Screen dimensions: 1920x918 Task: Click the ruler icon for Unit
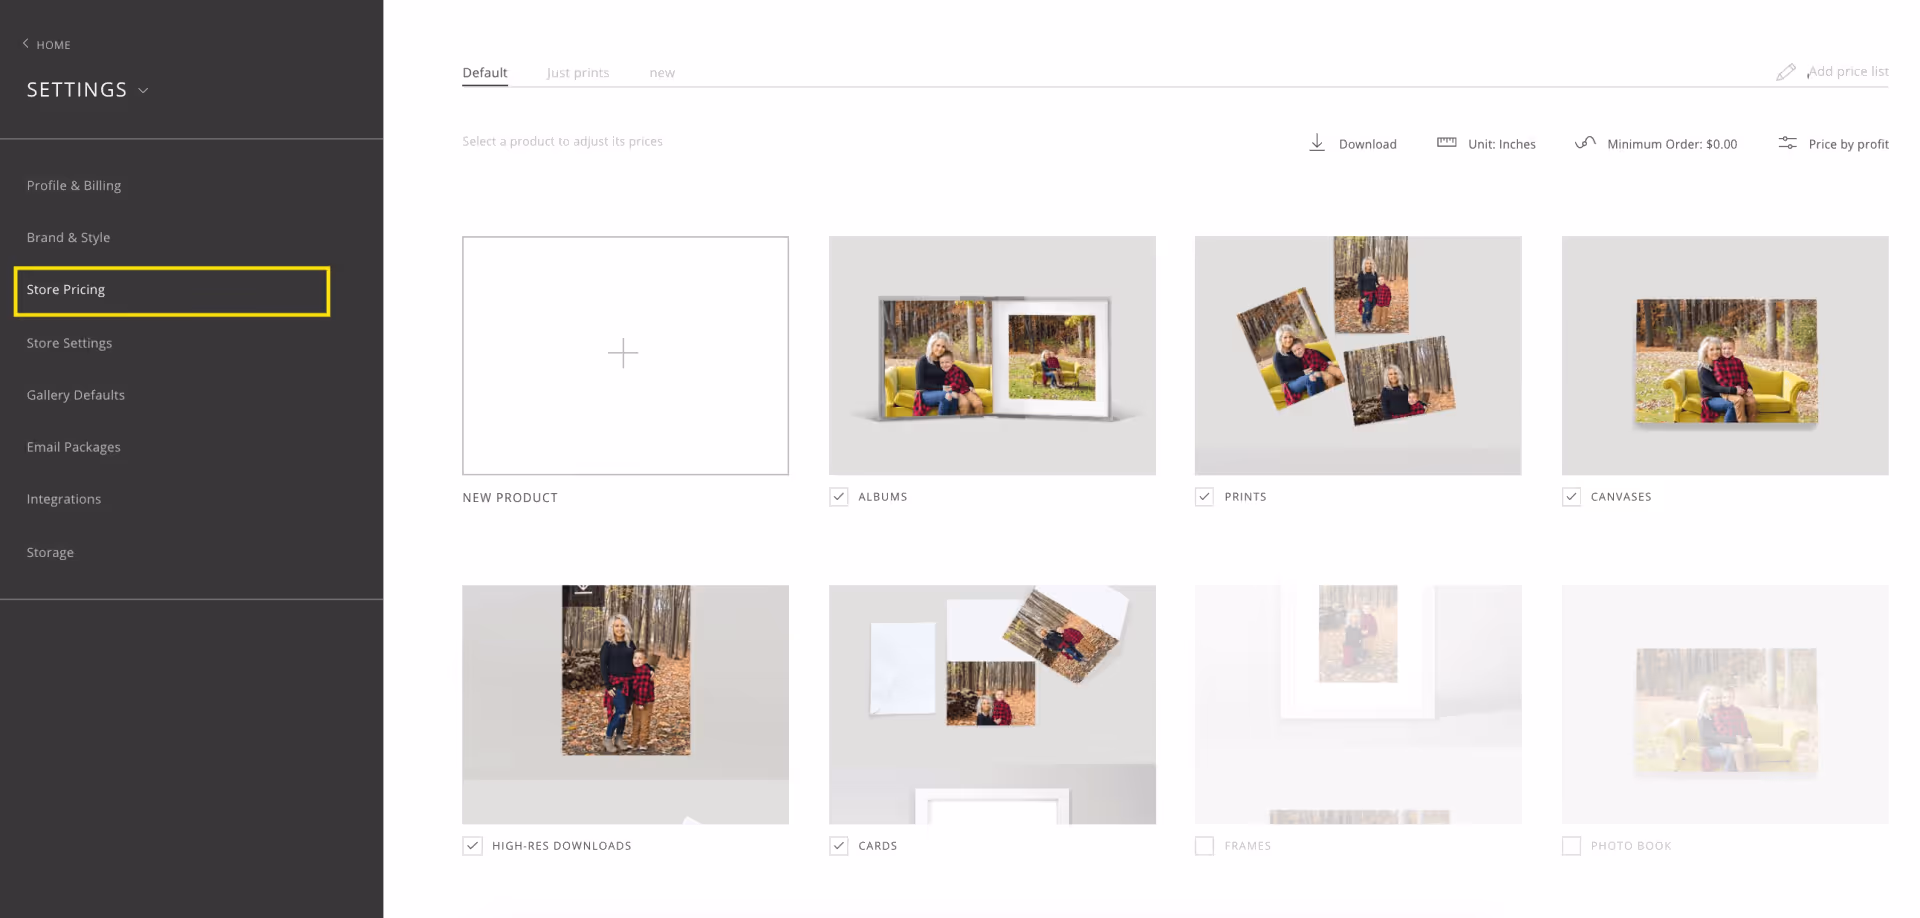(1446, 143)
